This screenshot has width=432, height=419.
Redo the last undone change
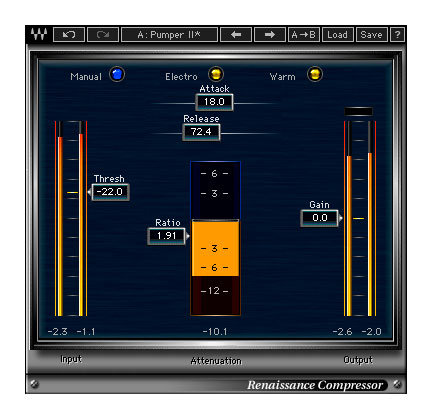tap(103, 35)
